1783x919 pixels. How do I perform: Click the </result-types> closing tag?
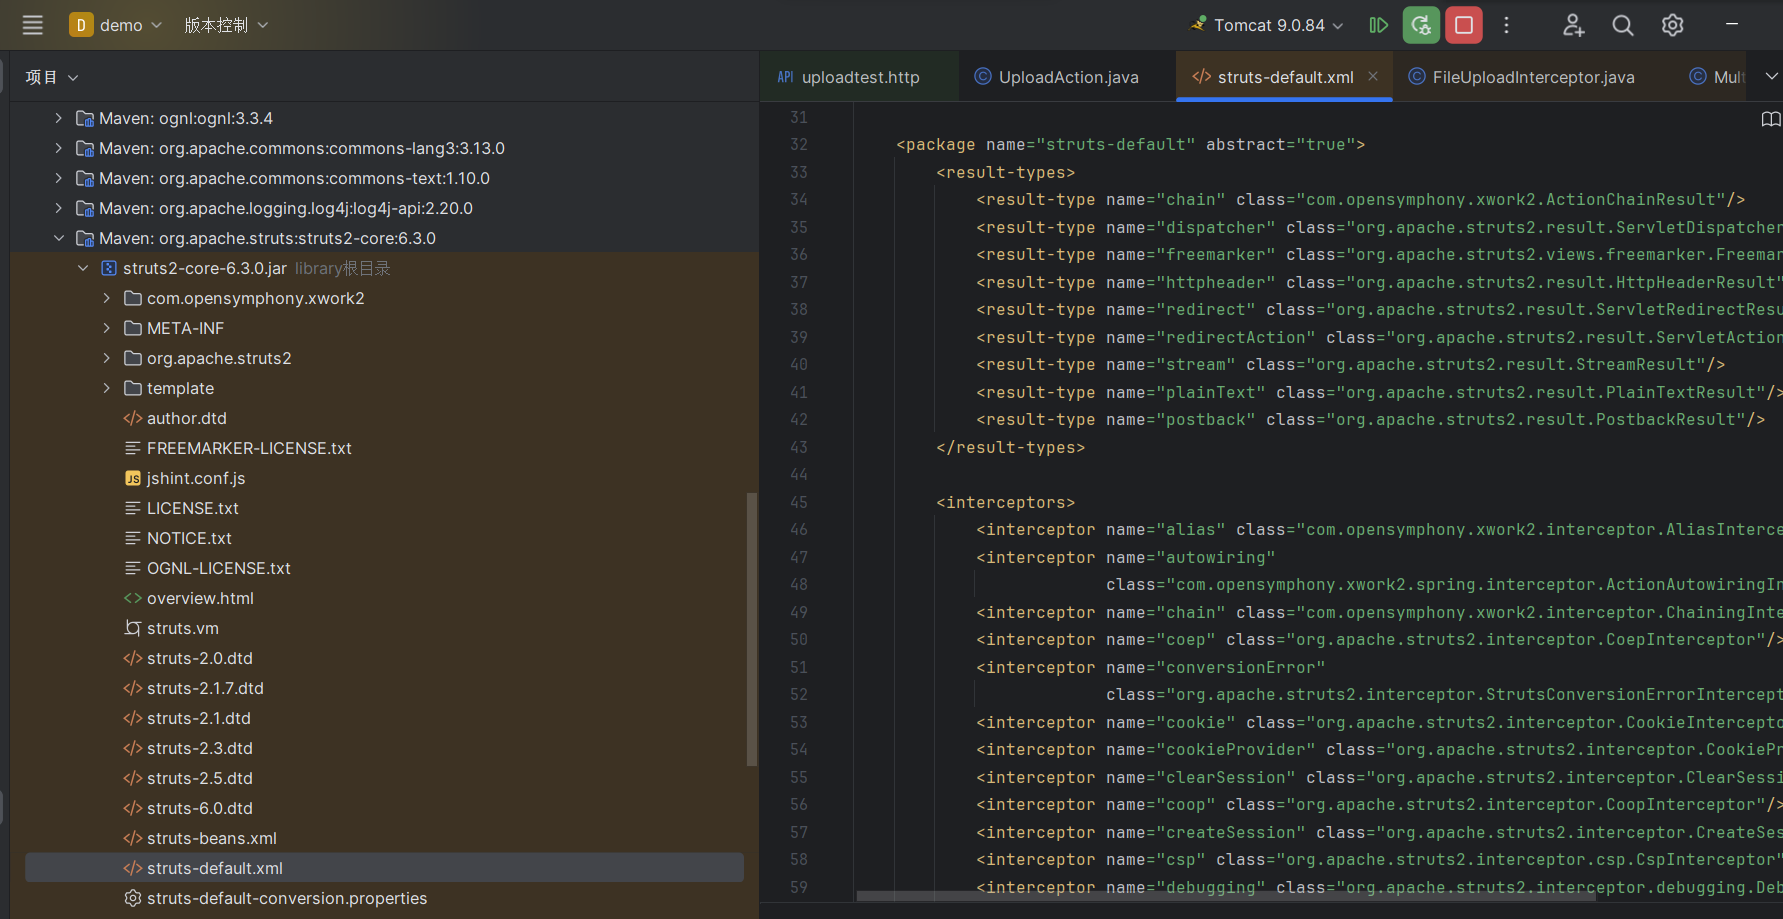(1010, 447)
